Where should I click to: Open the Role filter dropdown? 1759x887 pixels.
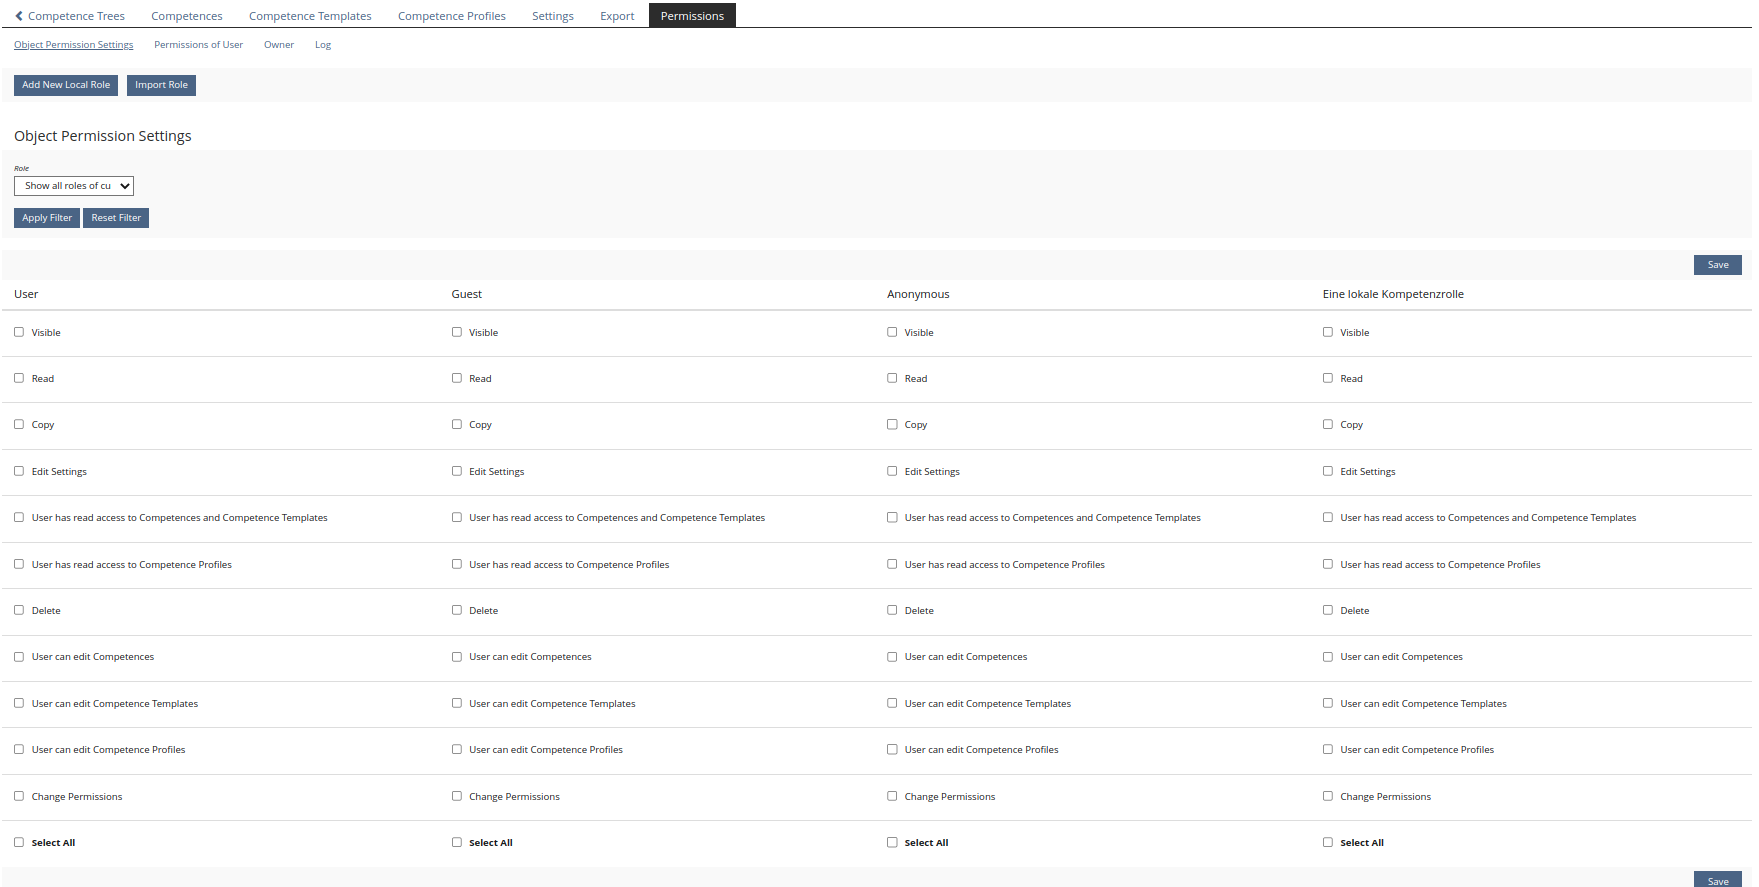tap(74, 186)
